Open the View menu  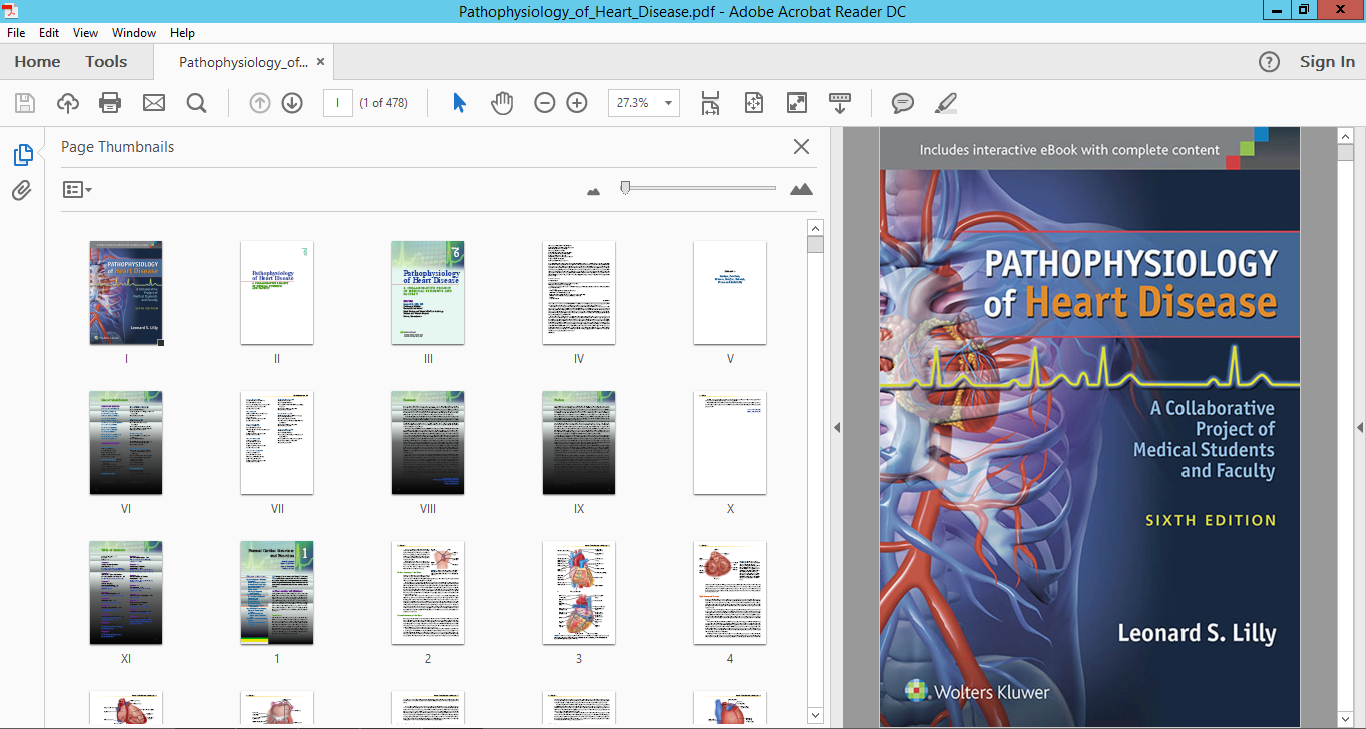(86, 33)
